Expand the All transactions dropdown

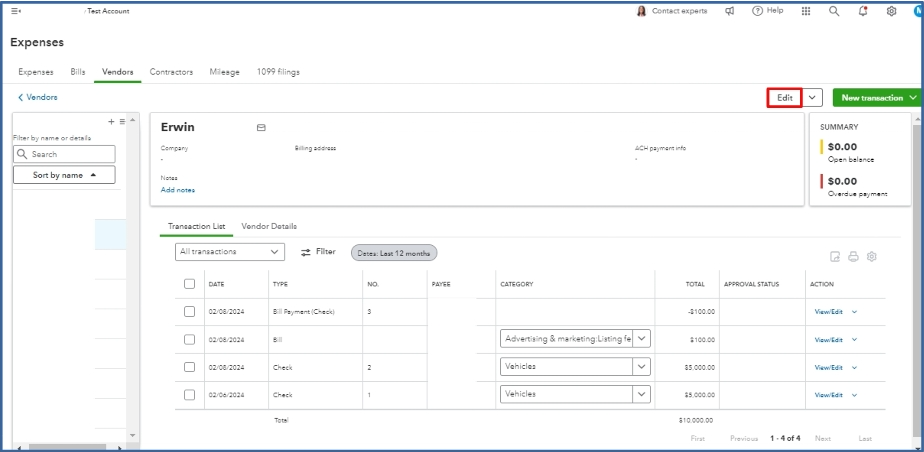point(230,253)
